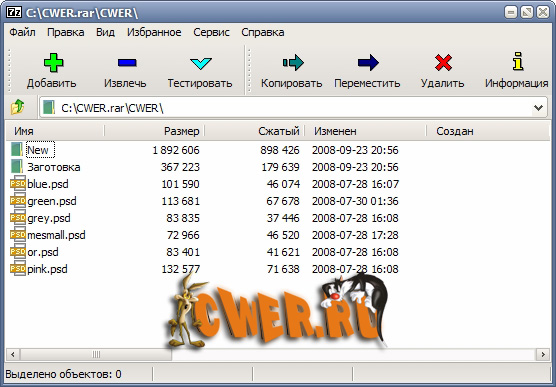Open the Сервис menu
This screenshot has height=387, width=556.
coord(211,32)
